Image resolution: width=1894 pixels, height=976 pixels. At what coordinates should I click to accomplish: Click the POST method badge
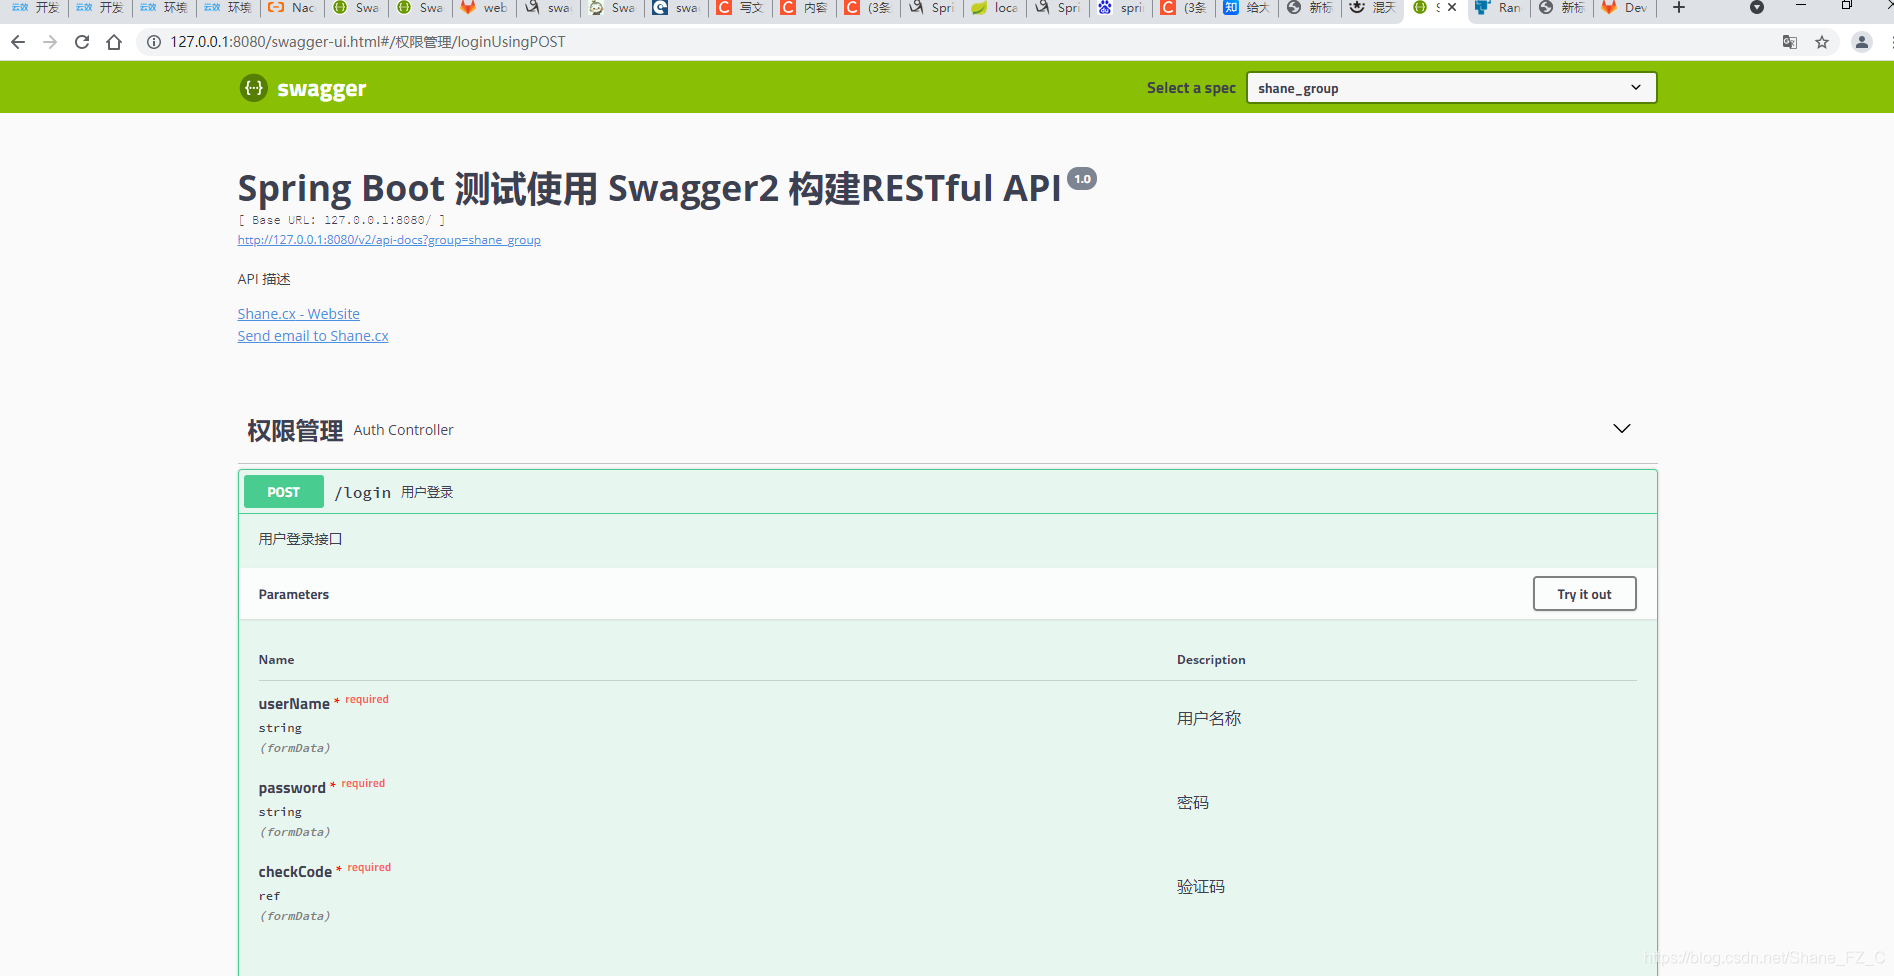284,492
